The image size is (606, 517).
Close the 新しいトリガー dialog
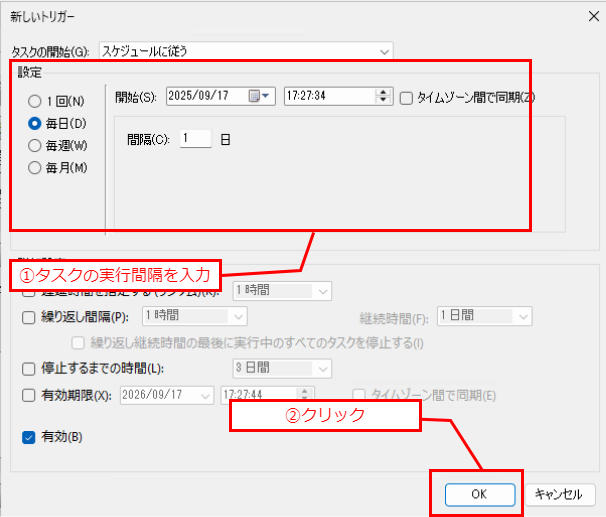(594, 16)
